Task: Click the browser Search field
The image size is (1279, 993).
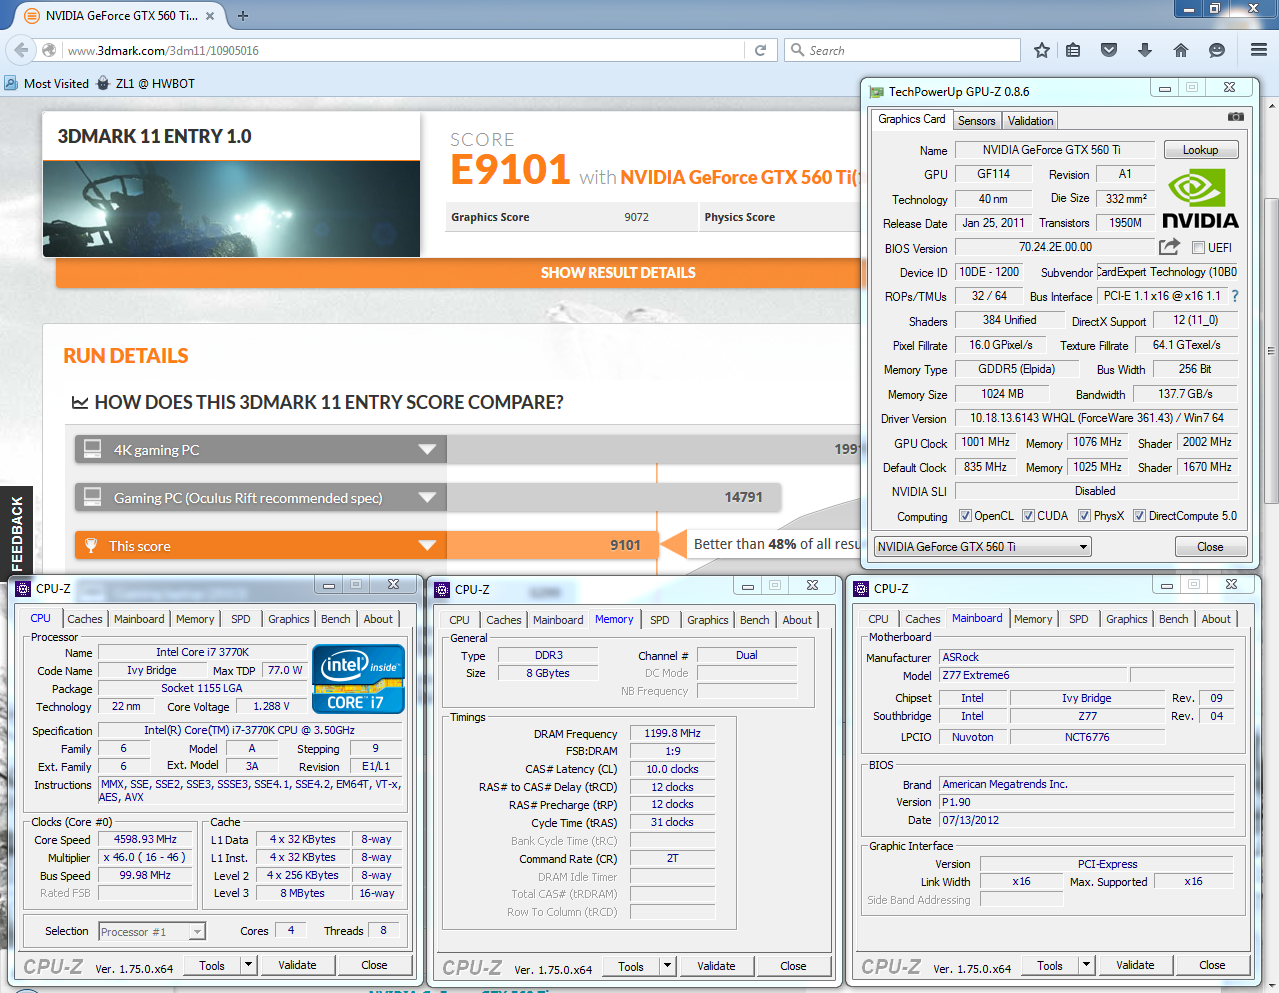Action: point(903,50)
